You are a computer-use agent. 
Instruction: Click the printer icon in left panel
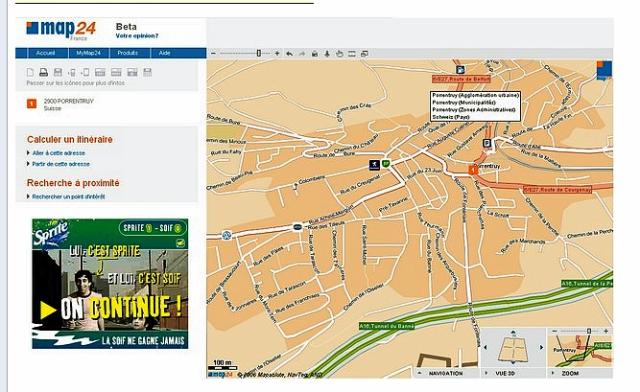pos(44,72)
